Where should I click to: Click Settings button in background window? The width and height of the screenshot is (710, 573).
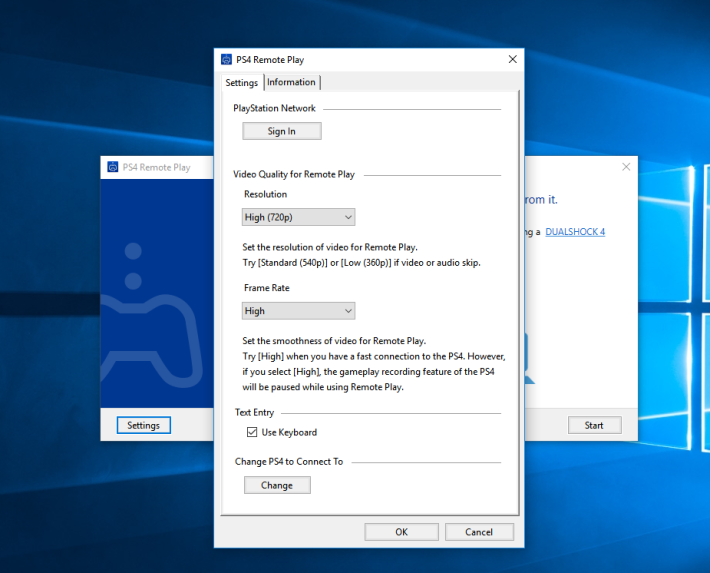[144, 425]
